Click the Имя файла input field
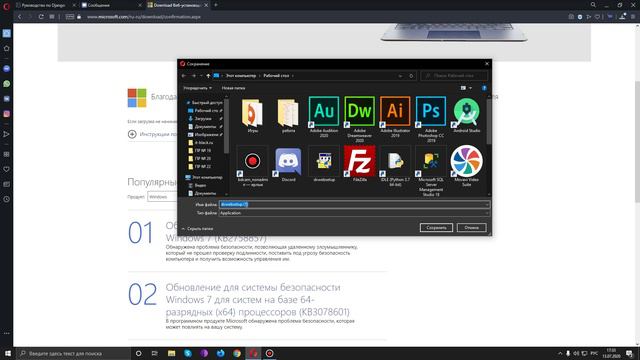Screen dimensions: 640x360 354,204
